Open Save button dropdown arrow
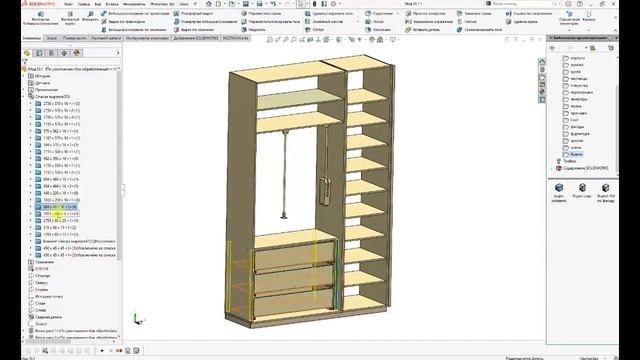 pyautogui.click(x=251, y=4)
